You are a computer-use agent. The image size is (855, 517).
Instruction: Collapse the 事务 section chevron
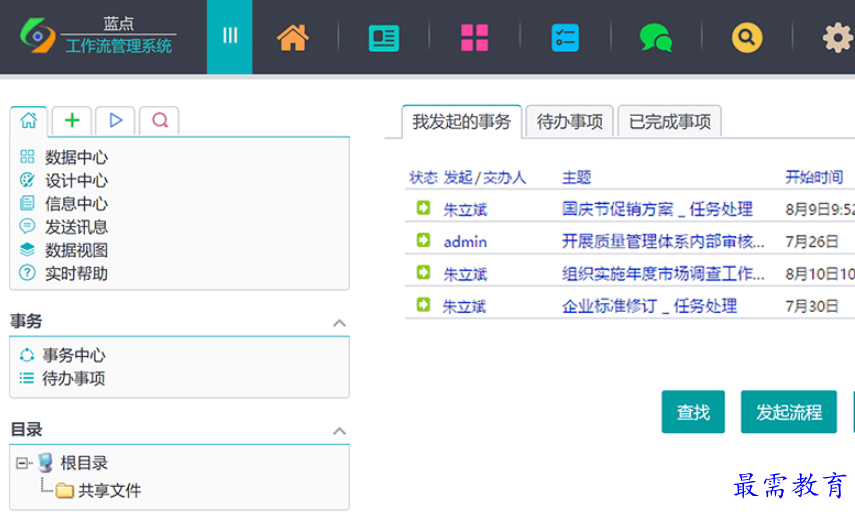(339, 323)
